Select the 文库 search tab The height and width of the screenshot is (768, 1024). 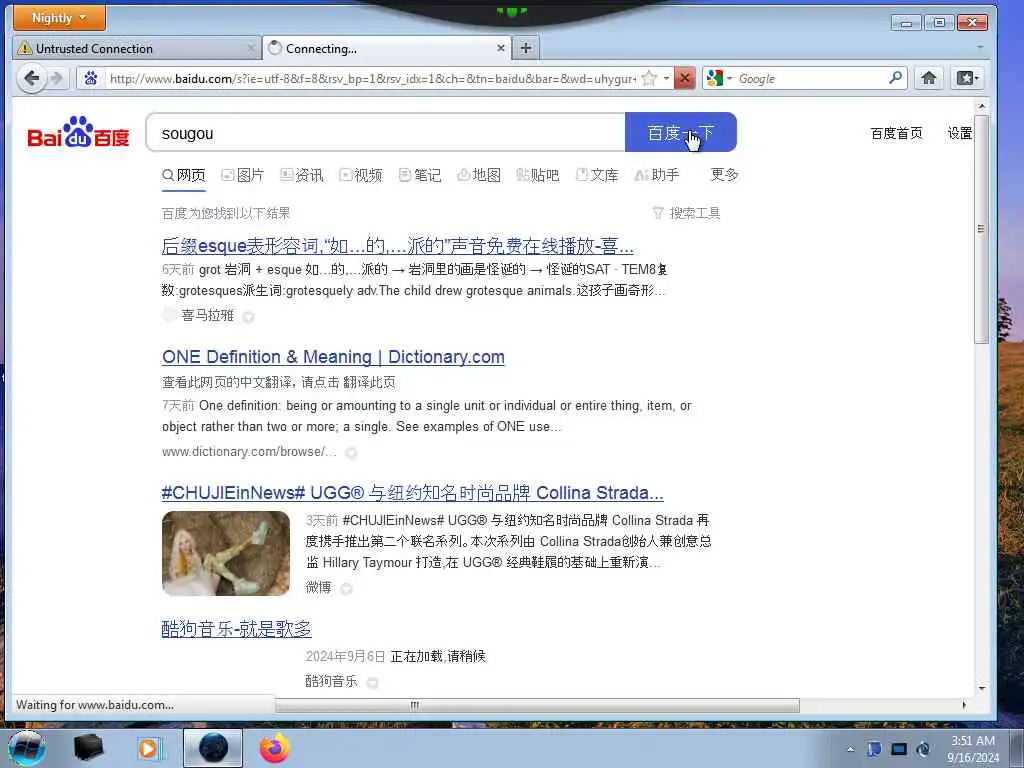pyautogui.click(x=597, y=175)
